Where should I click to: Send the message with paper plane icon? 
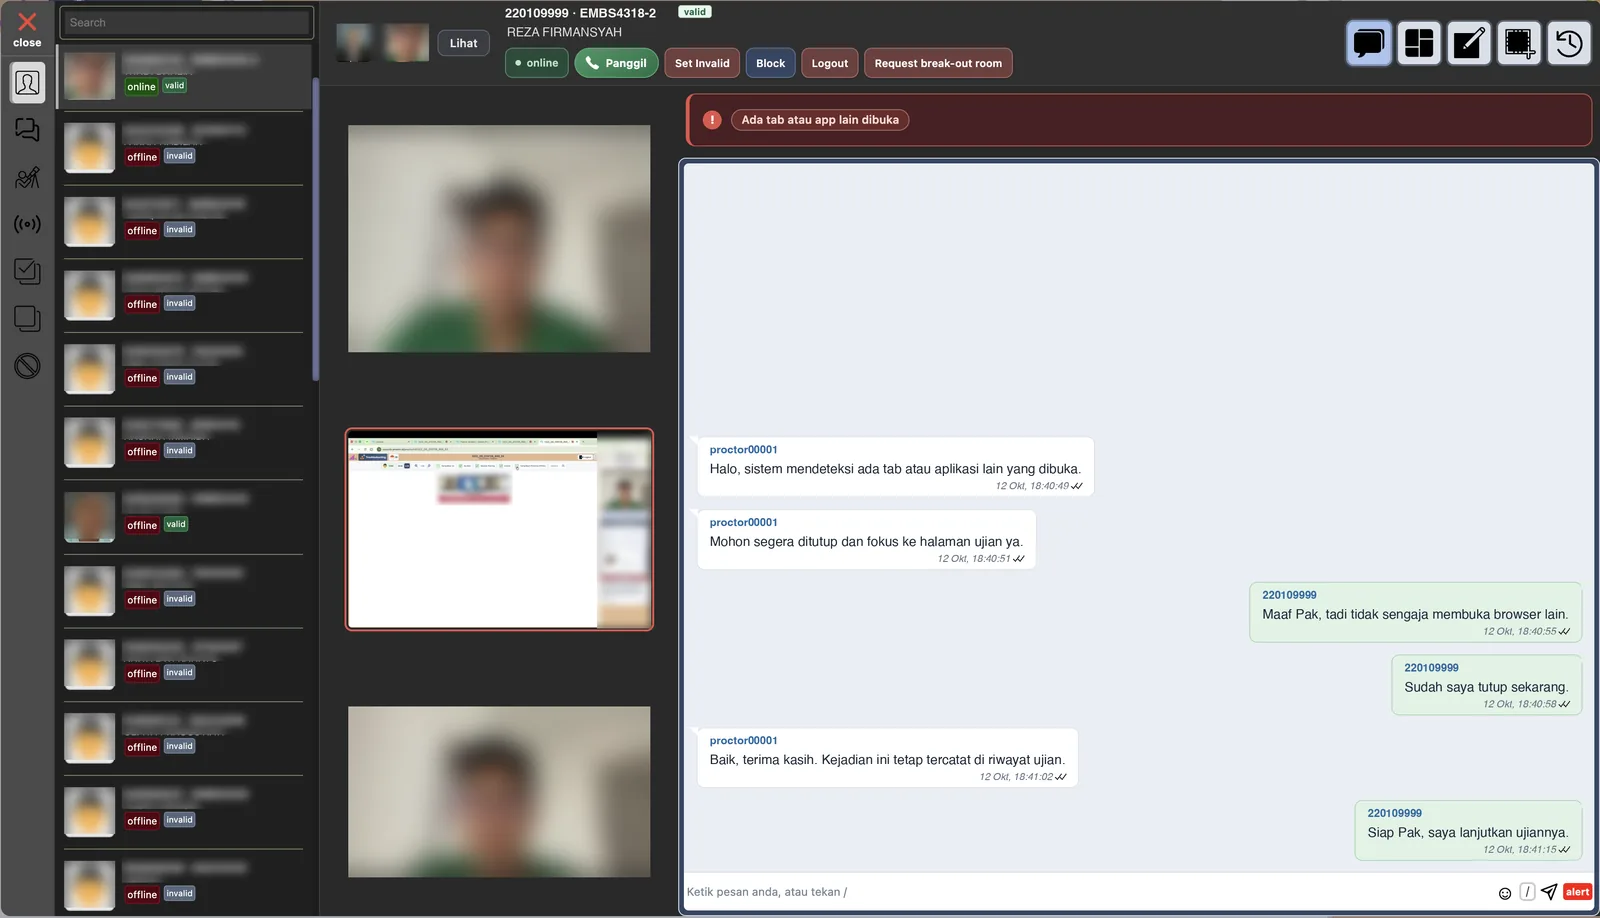click(1549, 892)
